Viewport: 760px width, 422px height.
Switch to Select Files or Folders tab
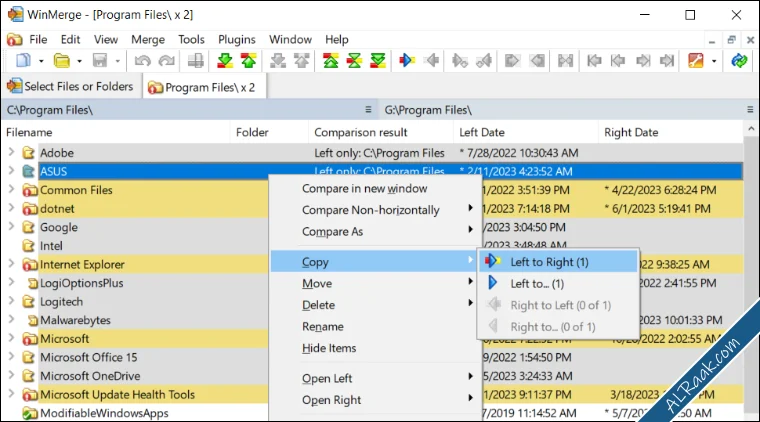click(71, 86)
